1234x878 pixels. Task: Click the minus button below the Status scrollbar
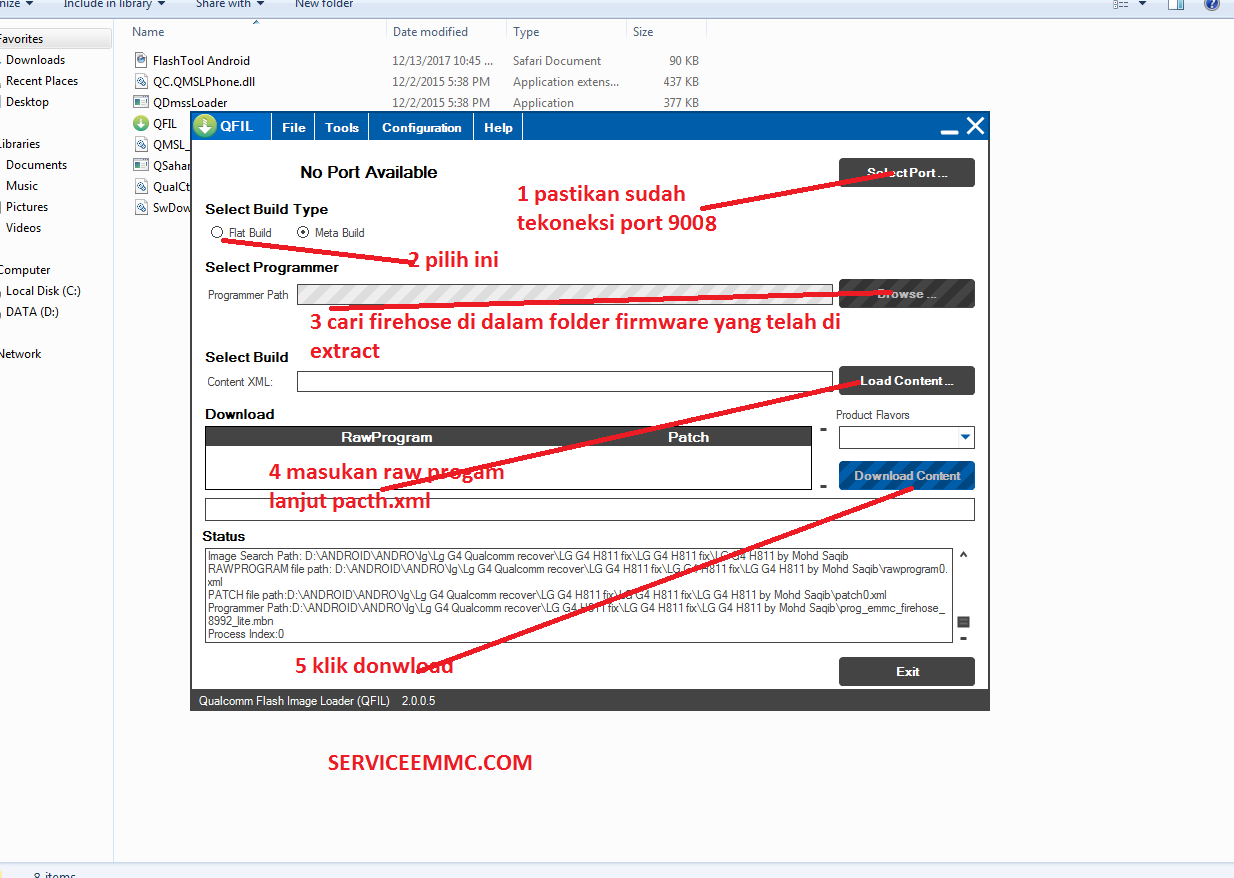point(963,638)
